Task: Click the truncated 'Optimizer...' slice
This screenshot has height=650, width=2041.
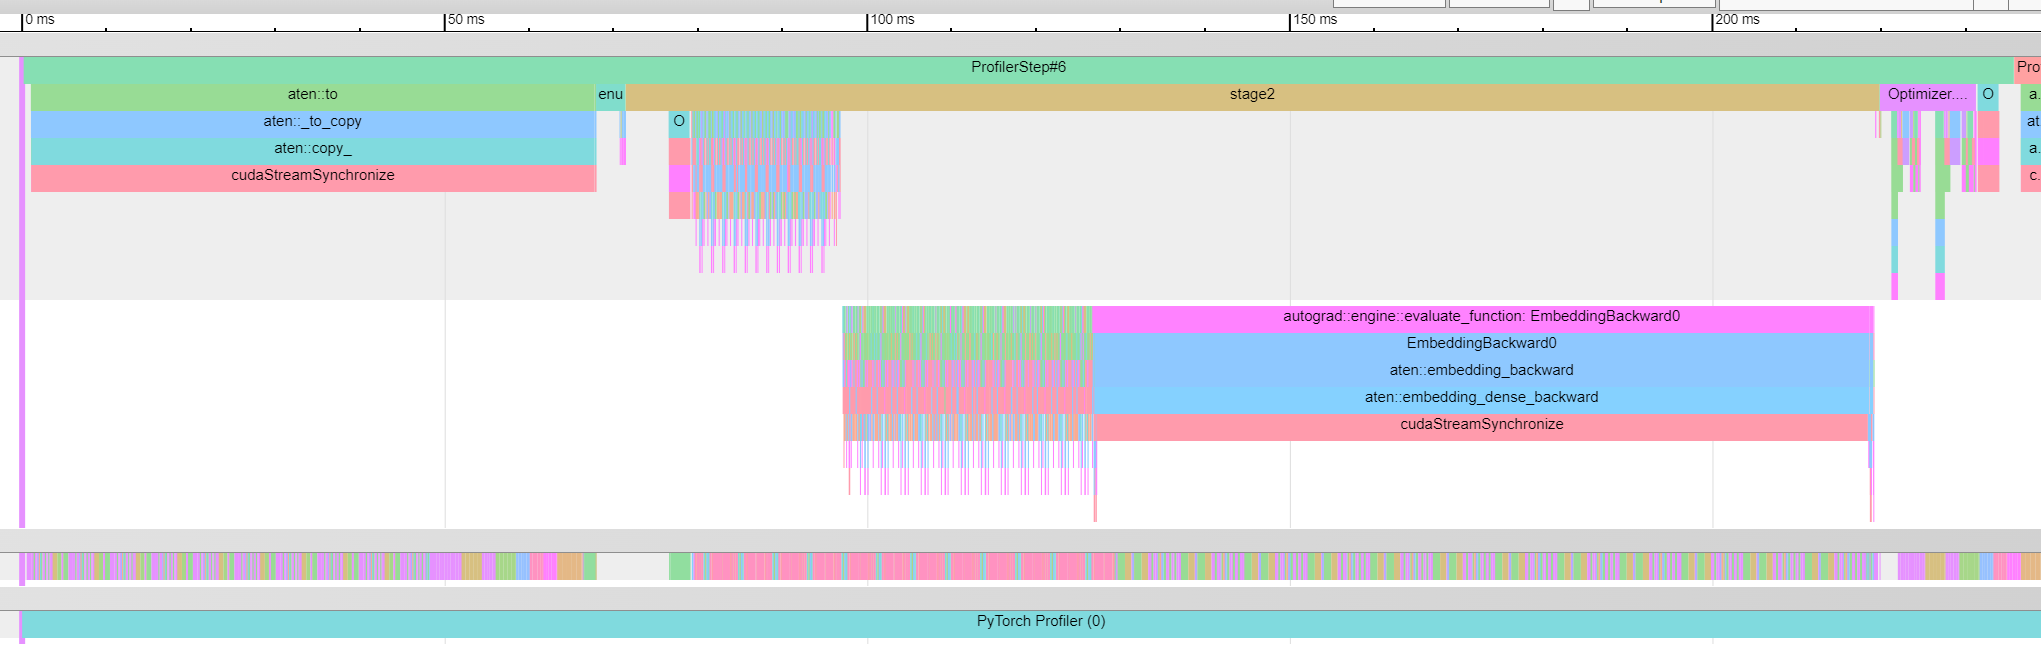Action: (x=1926, y=95)
